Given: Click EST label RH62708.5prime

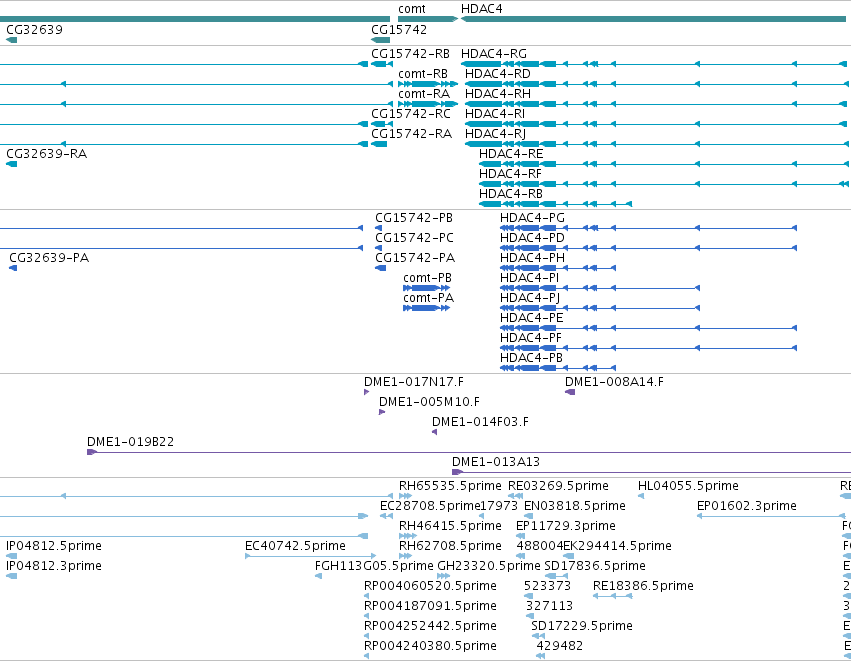Looking at the screenshot, I should pos(450,547).
